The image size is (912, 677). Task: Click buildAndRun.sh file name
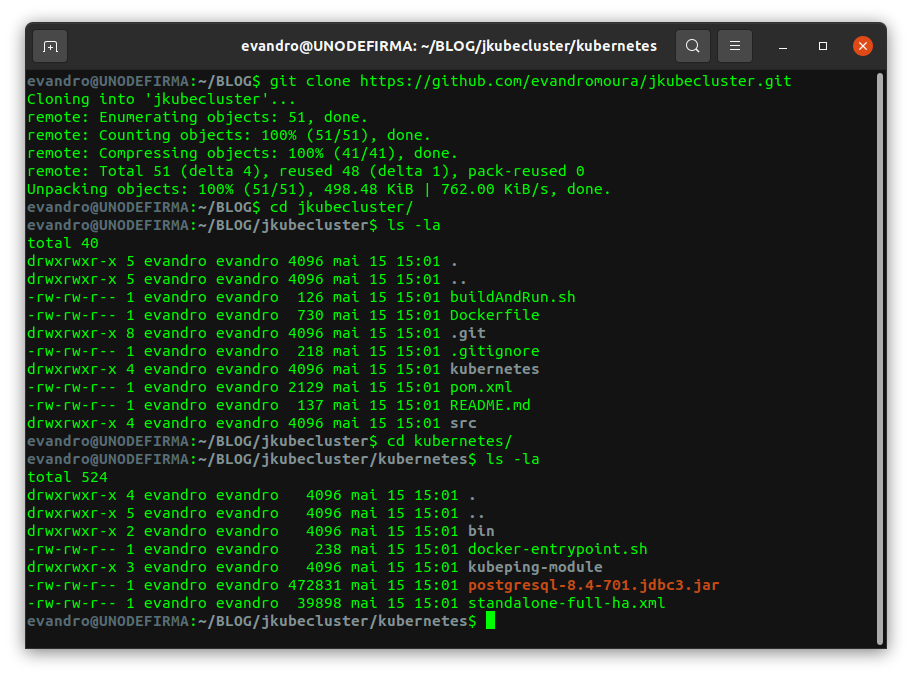[x=512, y=297]
